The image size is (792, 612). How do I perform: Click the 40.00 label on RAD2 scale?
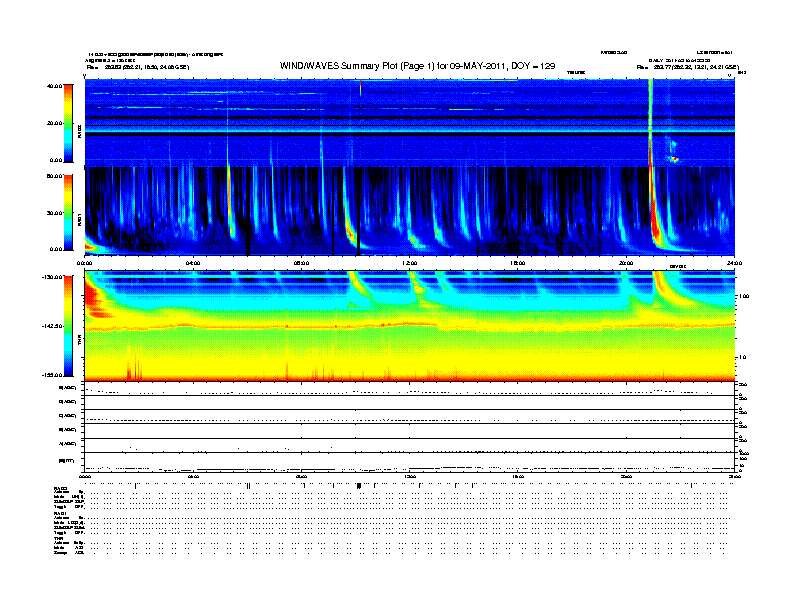click(x=54, y=86)
